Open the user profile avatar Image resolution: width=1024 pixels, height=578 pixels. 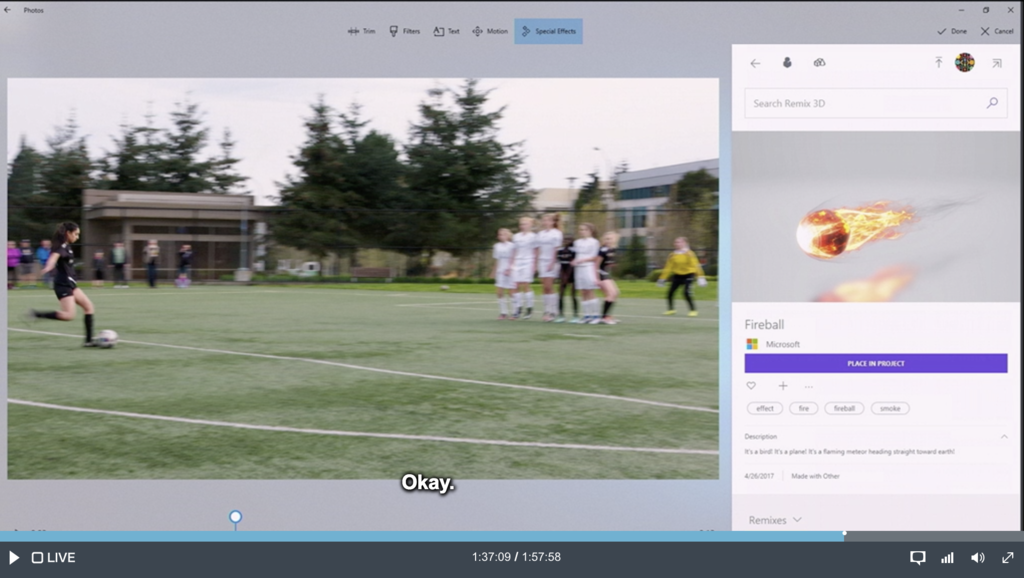pyautogui.click(x=964, y=63)
